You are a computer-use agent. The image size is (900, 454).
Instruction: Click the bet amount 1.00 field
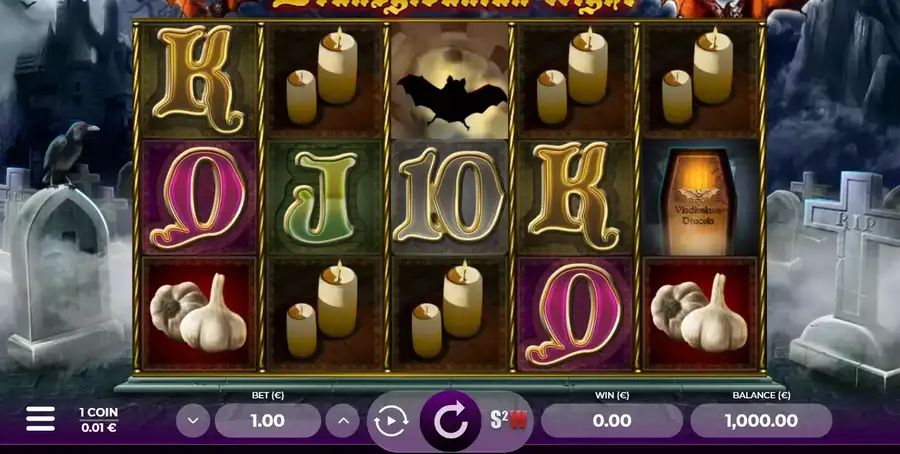coord(267,421)
